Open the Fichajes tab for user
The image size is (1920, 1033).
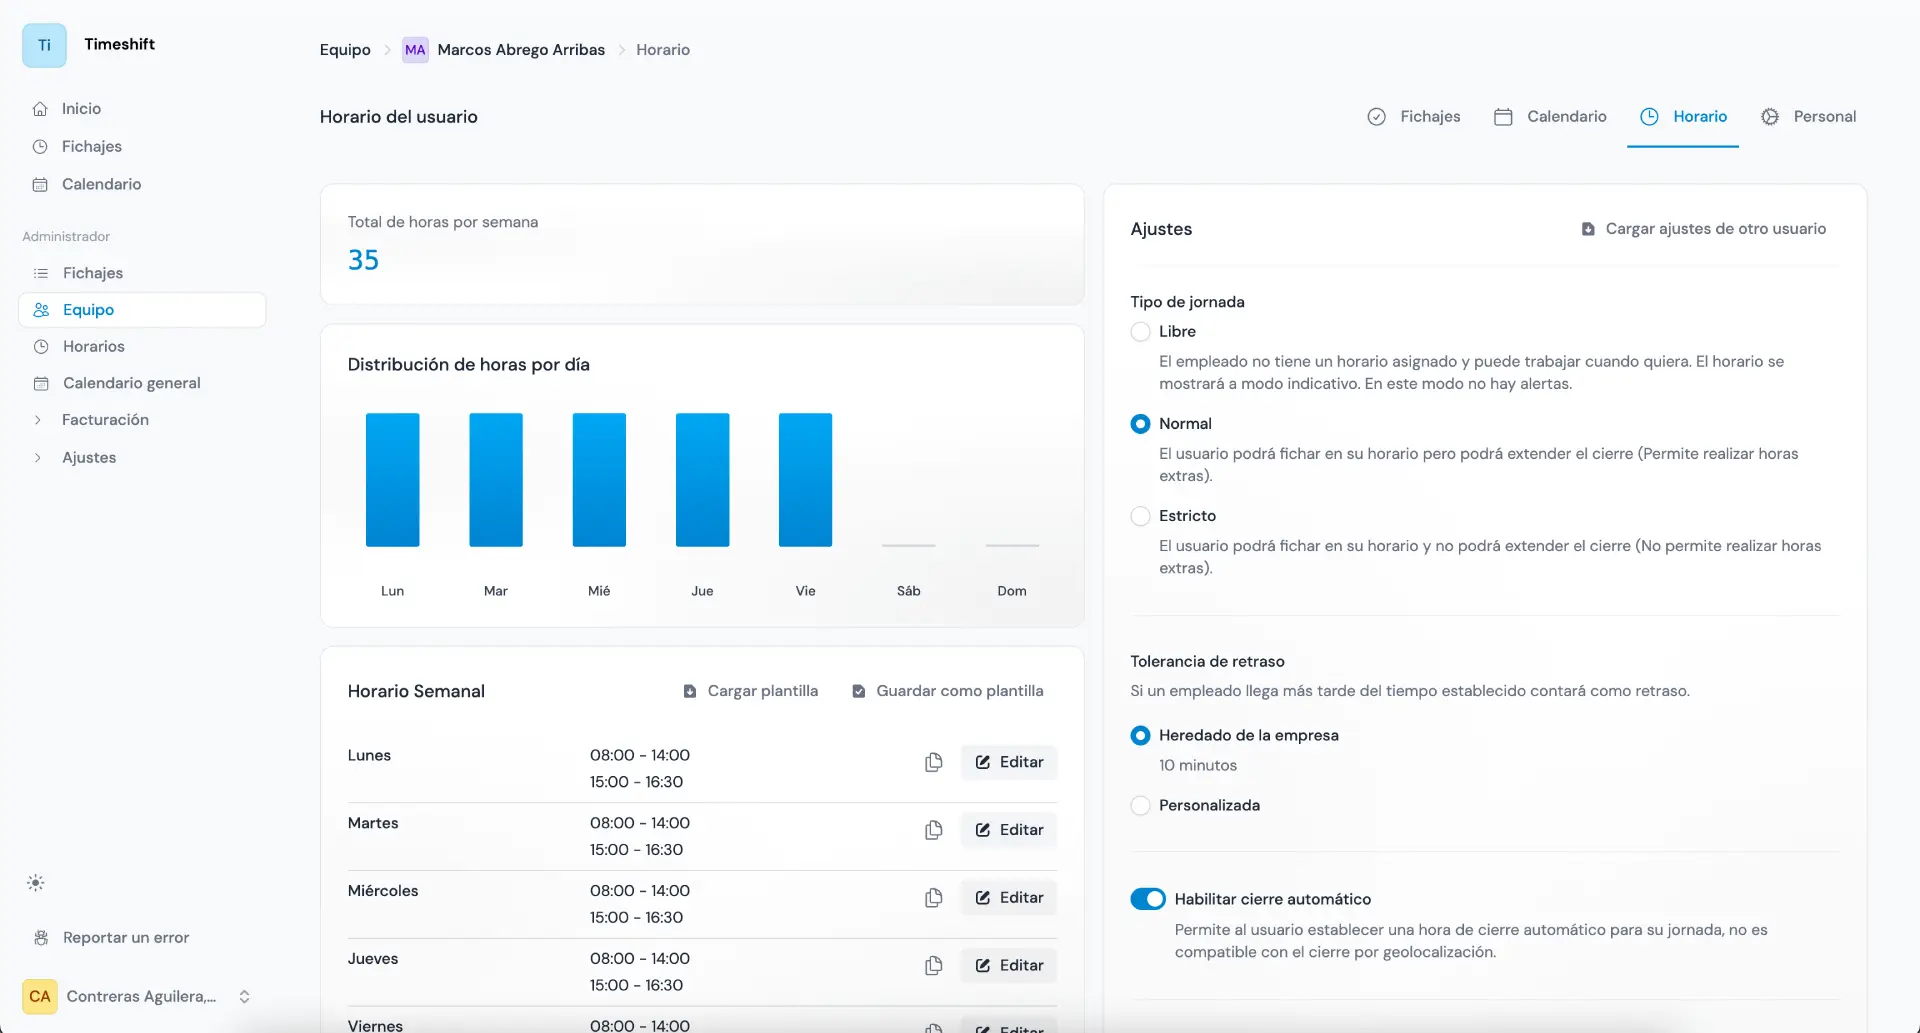point(1414,117)
